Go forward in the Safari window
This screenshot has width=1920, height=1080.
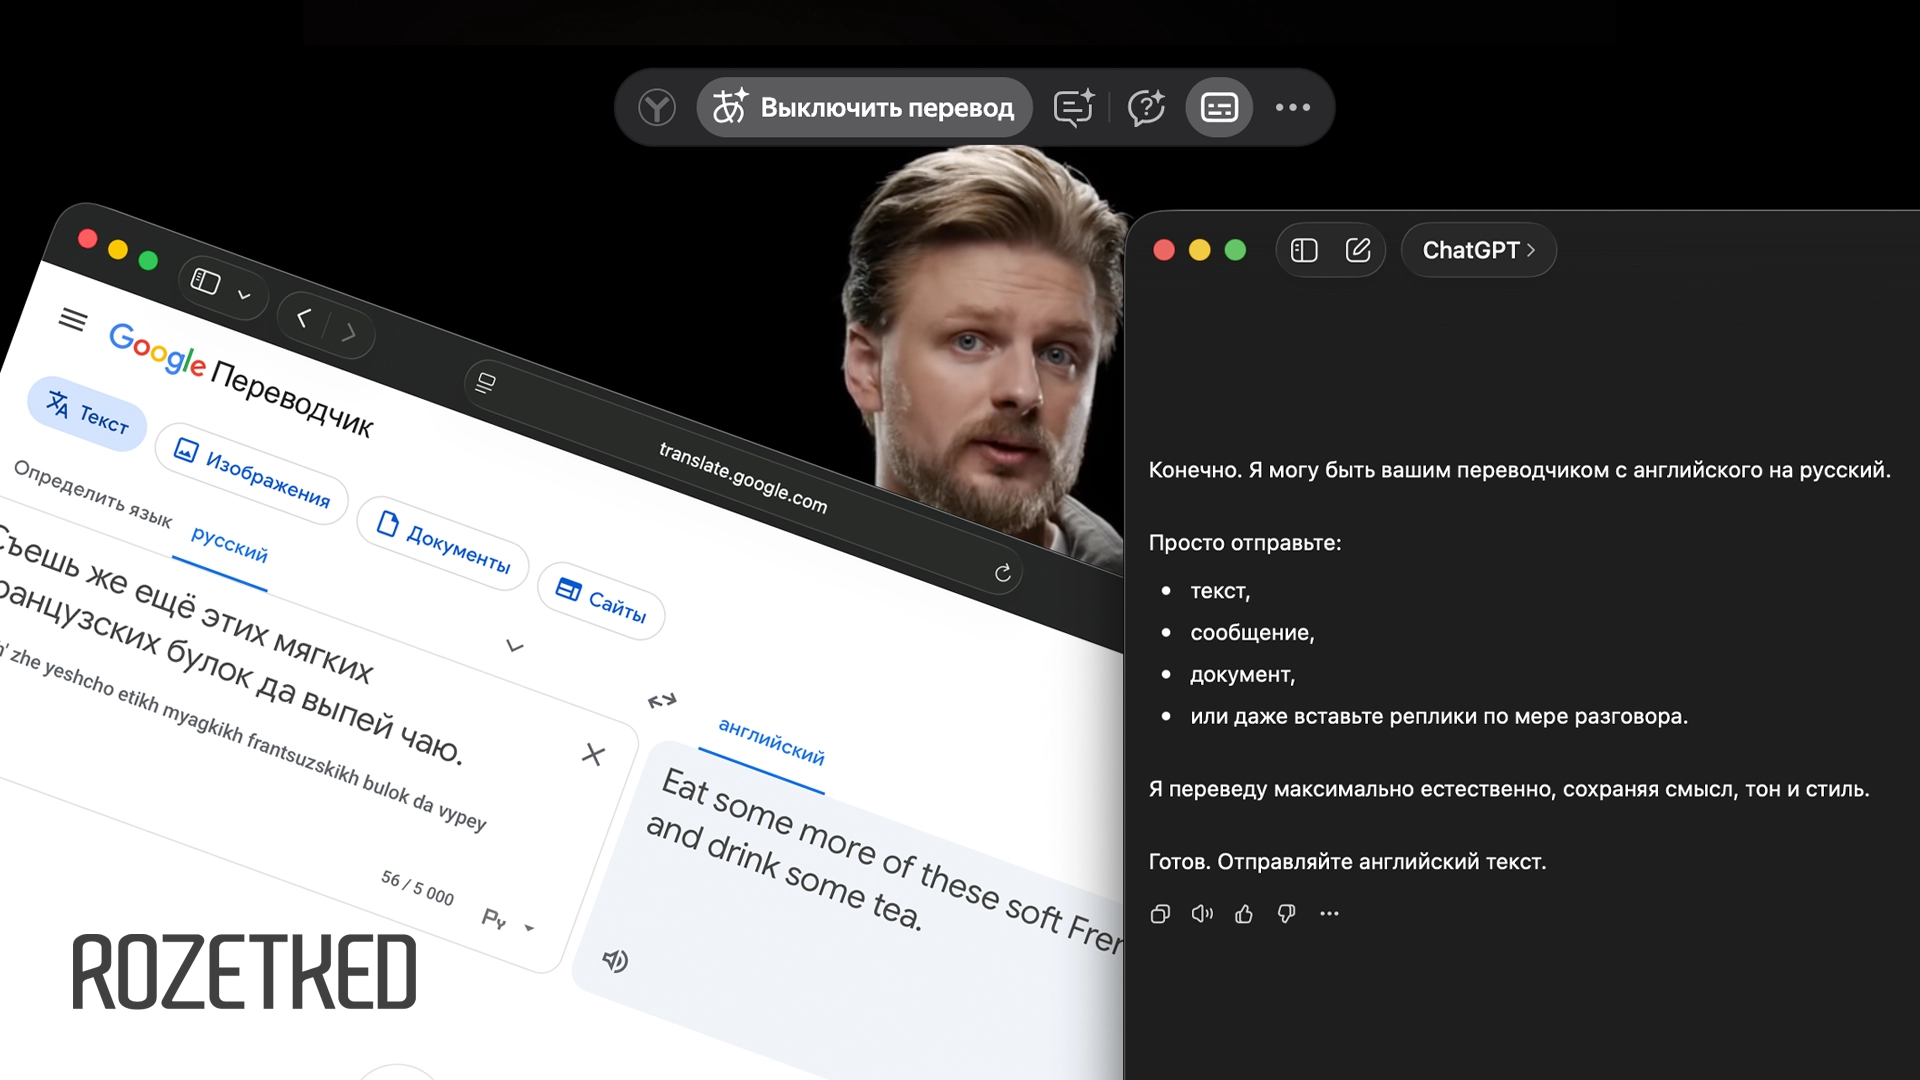pyautogui.click(x=348, y=333)
